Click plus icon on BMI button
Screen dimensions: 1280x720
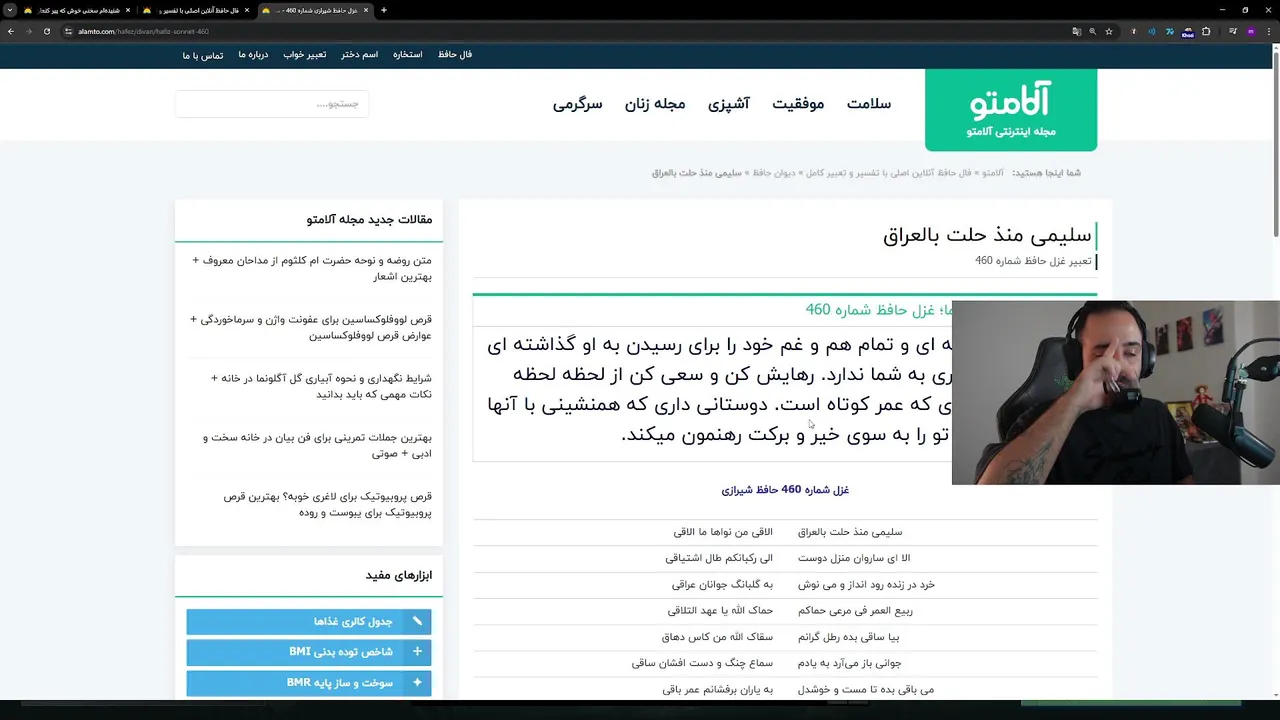tap(417, 652)
